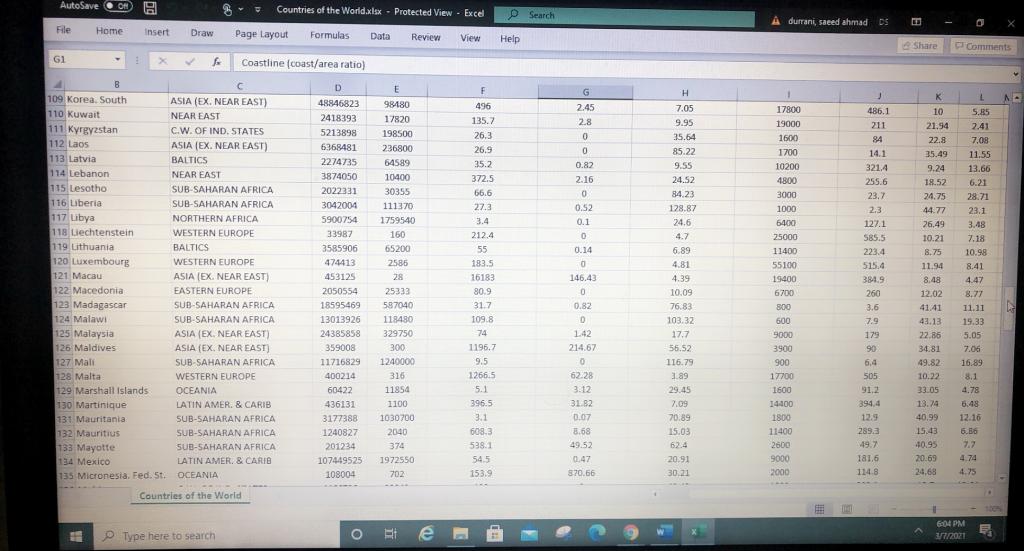1024x551 pixels.
Task: Open the Review tab
Action: pyautogui.click(x=426, y=37)
